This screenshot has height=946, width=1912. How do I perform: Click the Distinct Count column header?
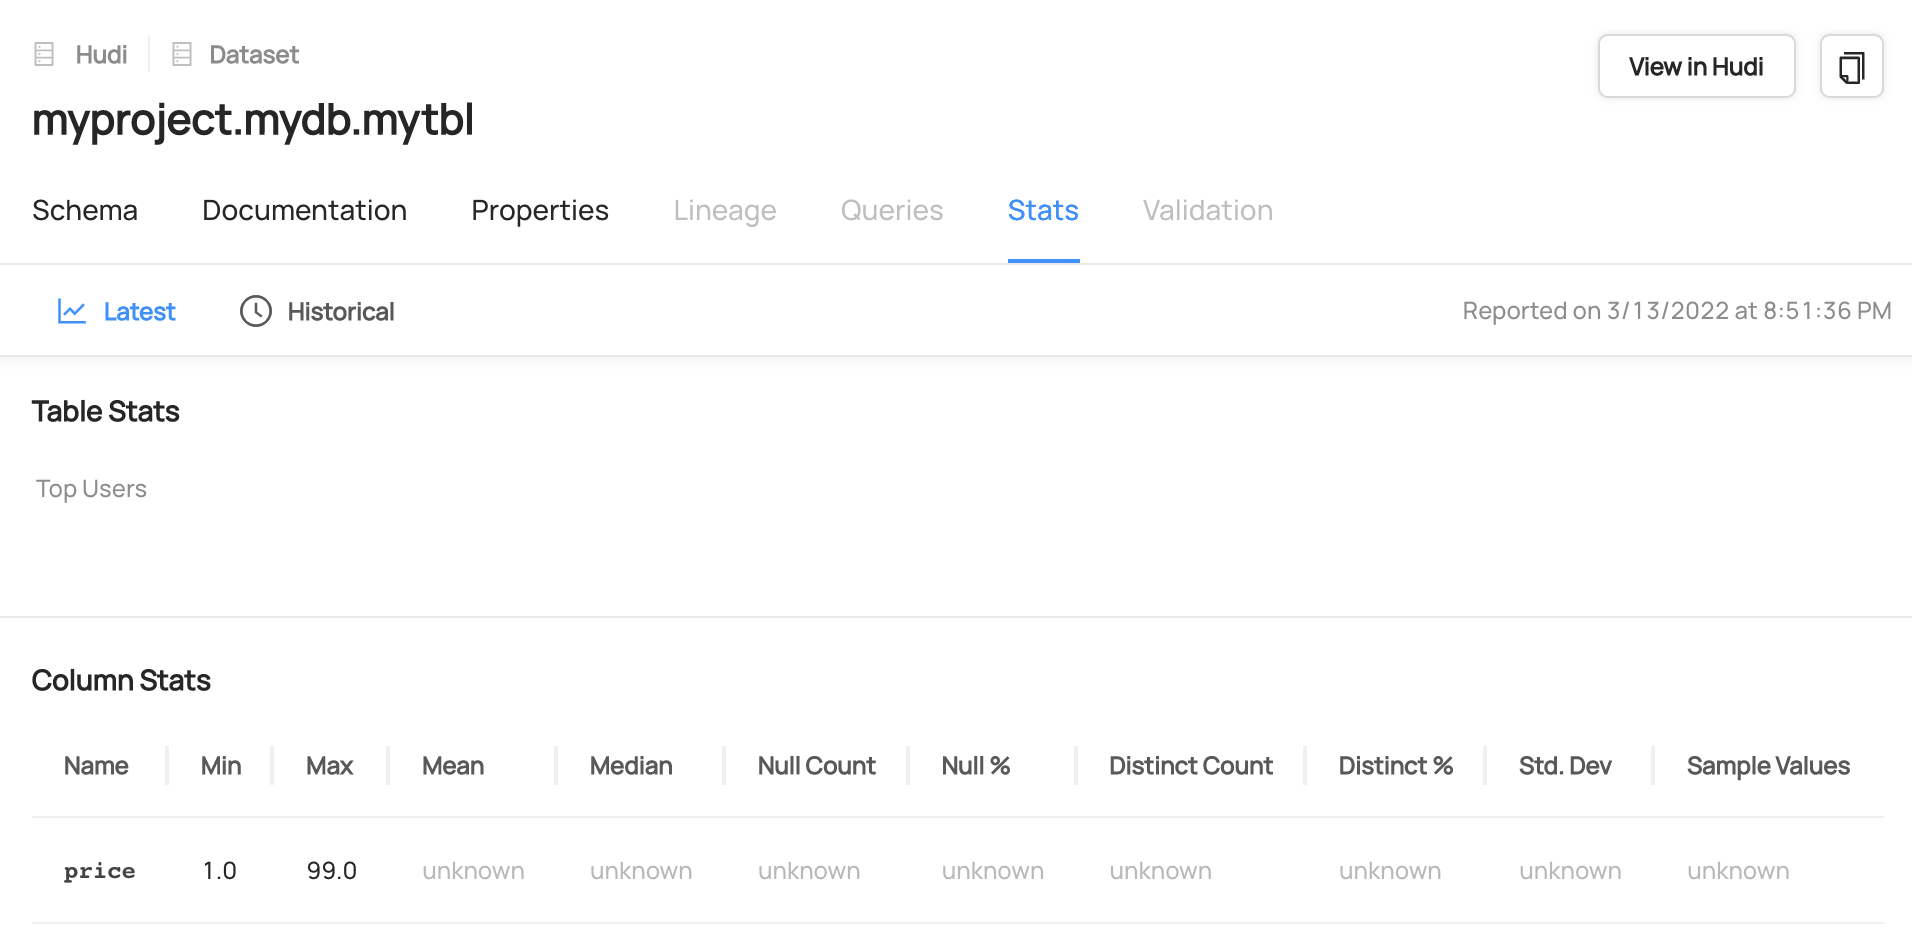tap(1190, 766)
